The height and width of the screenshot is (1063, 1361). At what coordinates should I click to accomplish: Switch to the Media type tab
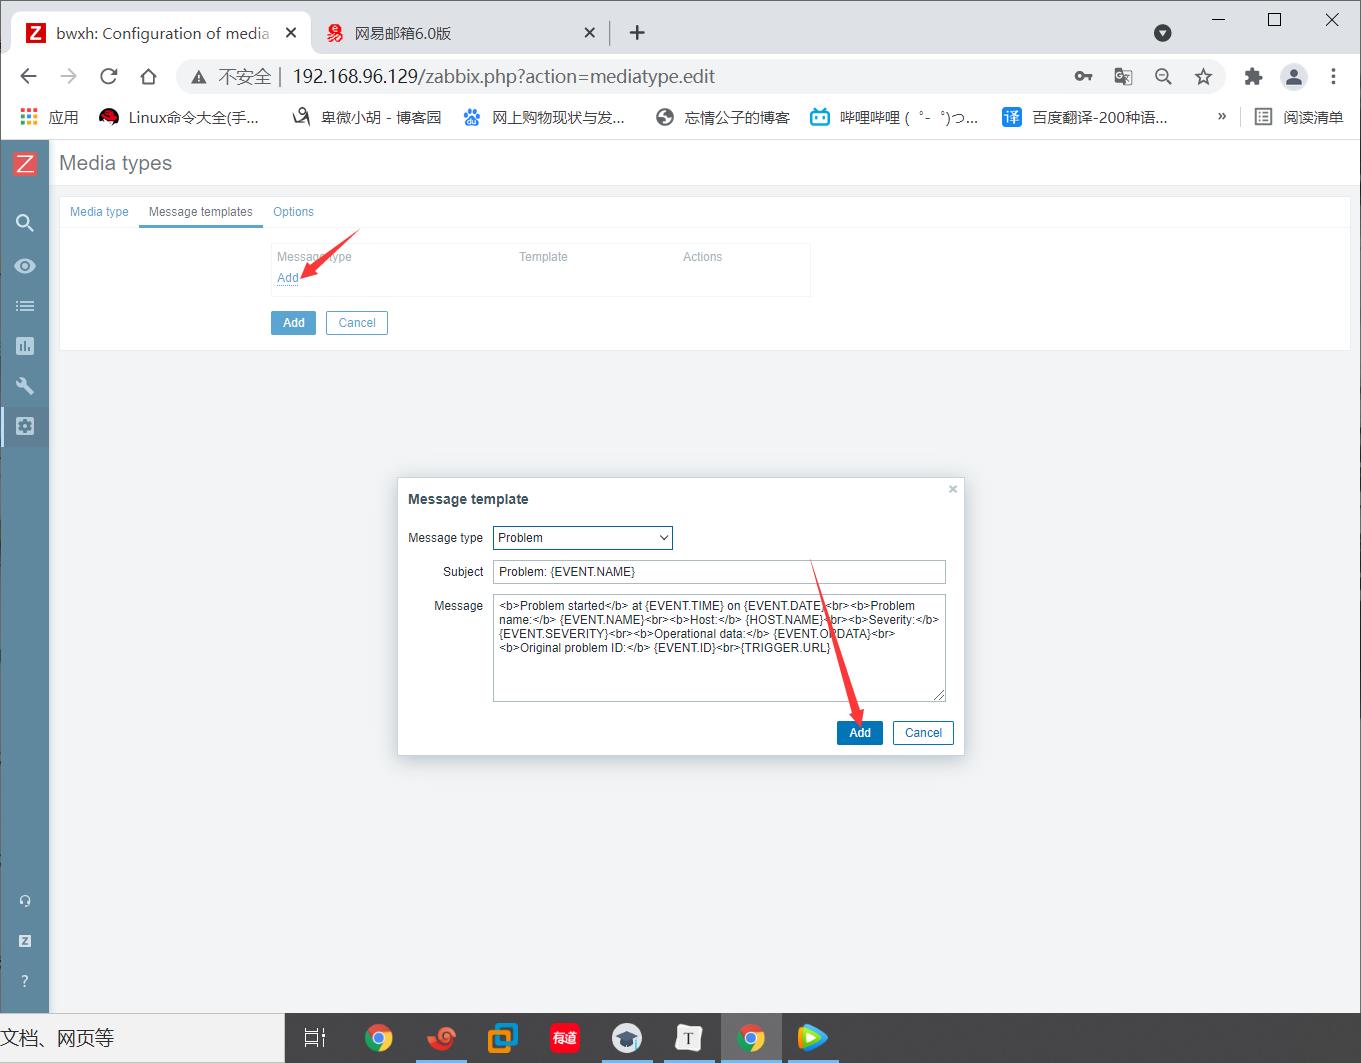tap(99, 212)
